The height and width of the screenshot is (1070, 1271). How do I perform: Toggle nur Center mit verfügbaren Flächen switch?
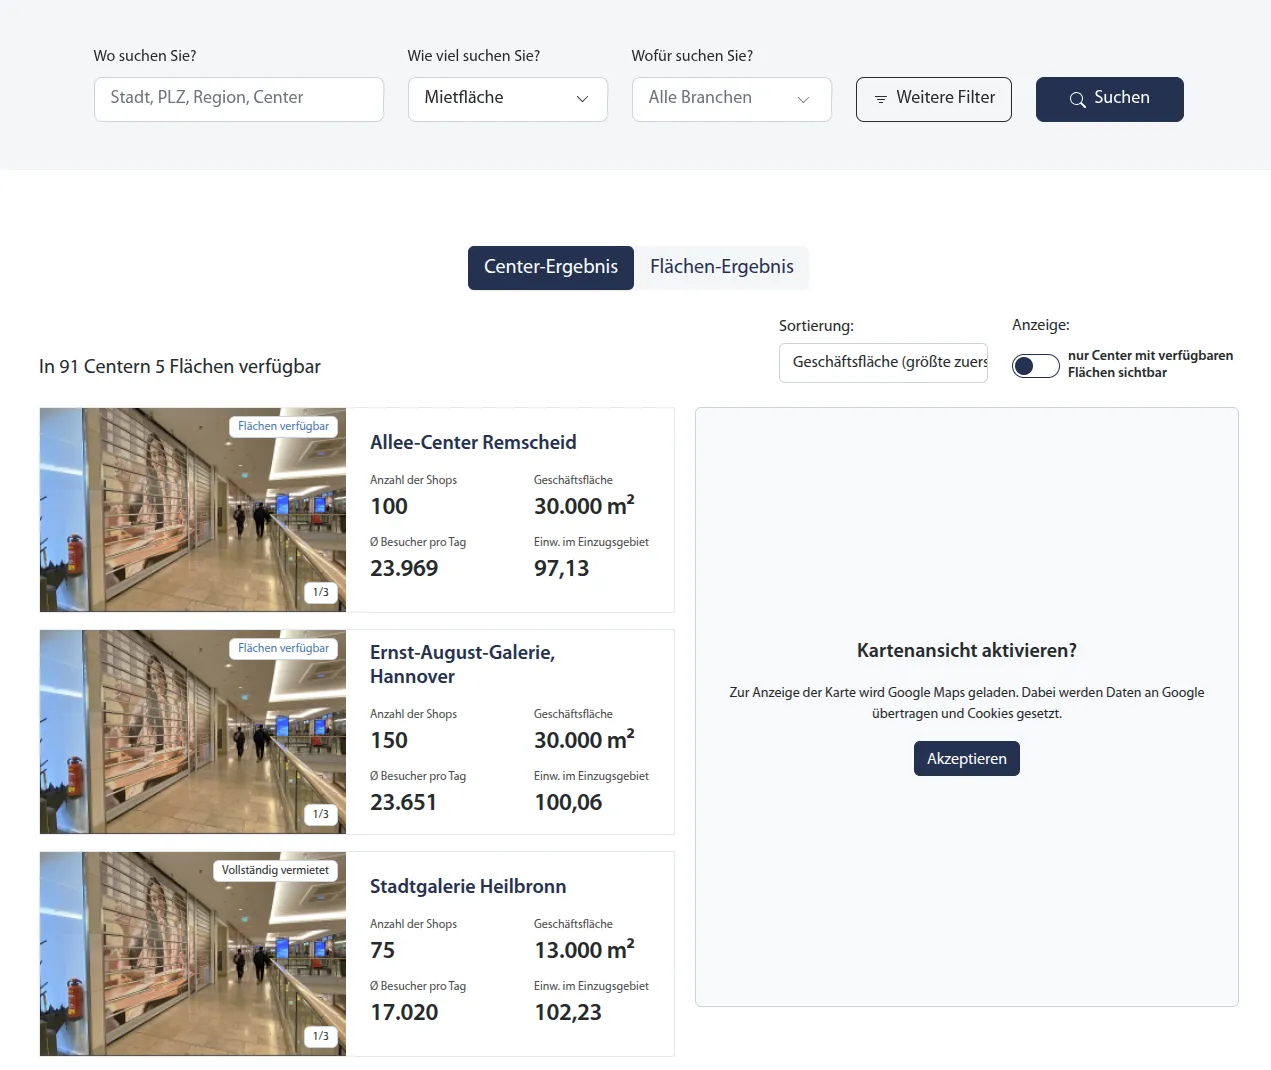[x=1036, y=366]
